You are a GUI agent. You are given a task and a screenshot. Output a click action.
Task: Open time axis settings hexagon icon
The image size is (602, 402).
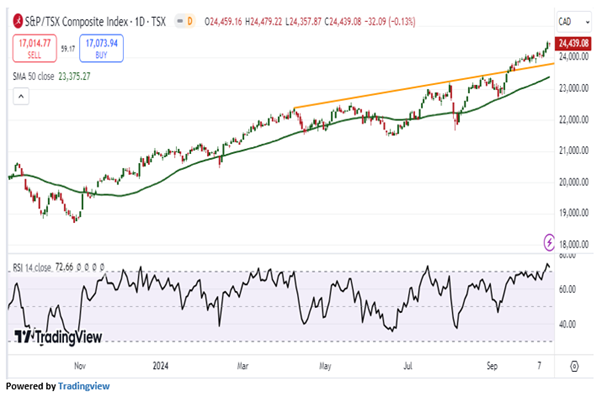[574, 366]
